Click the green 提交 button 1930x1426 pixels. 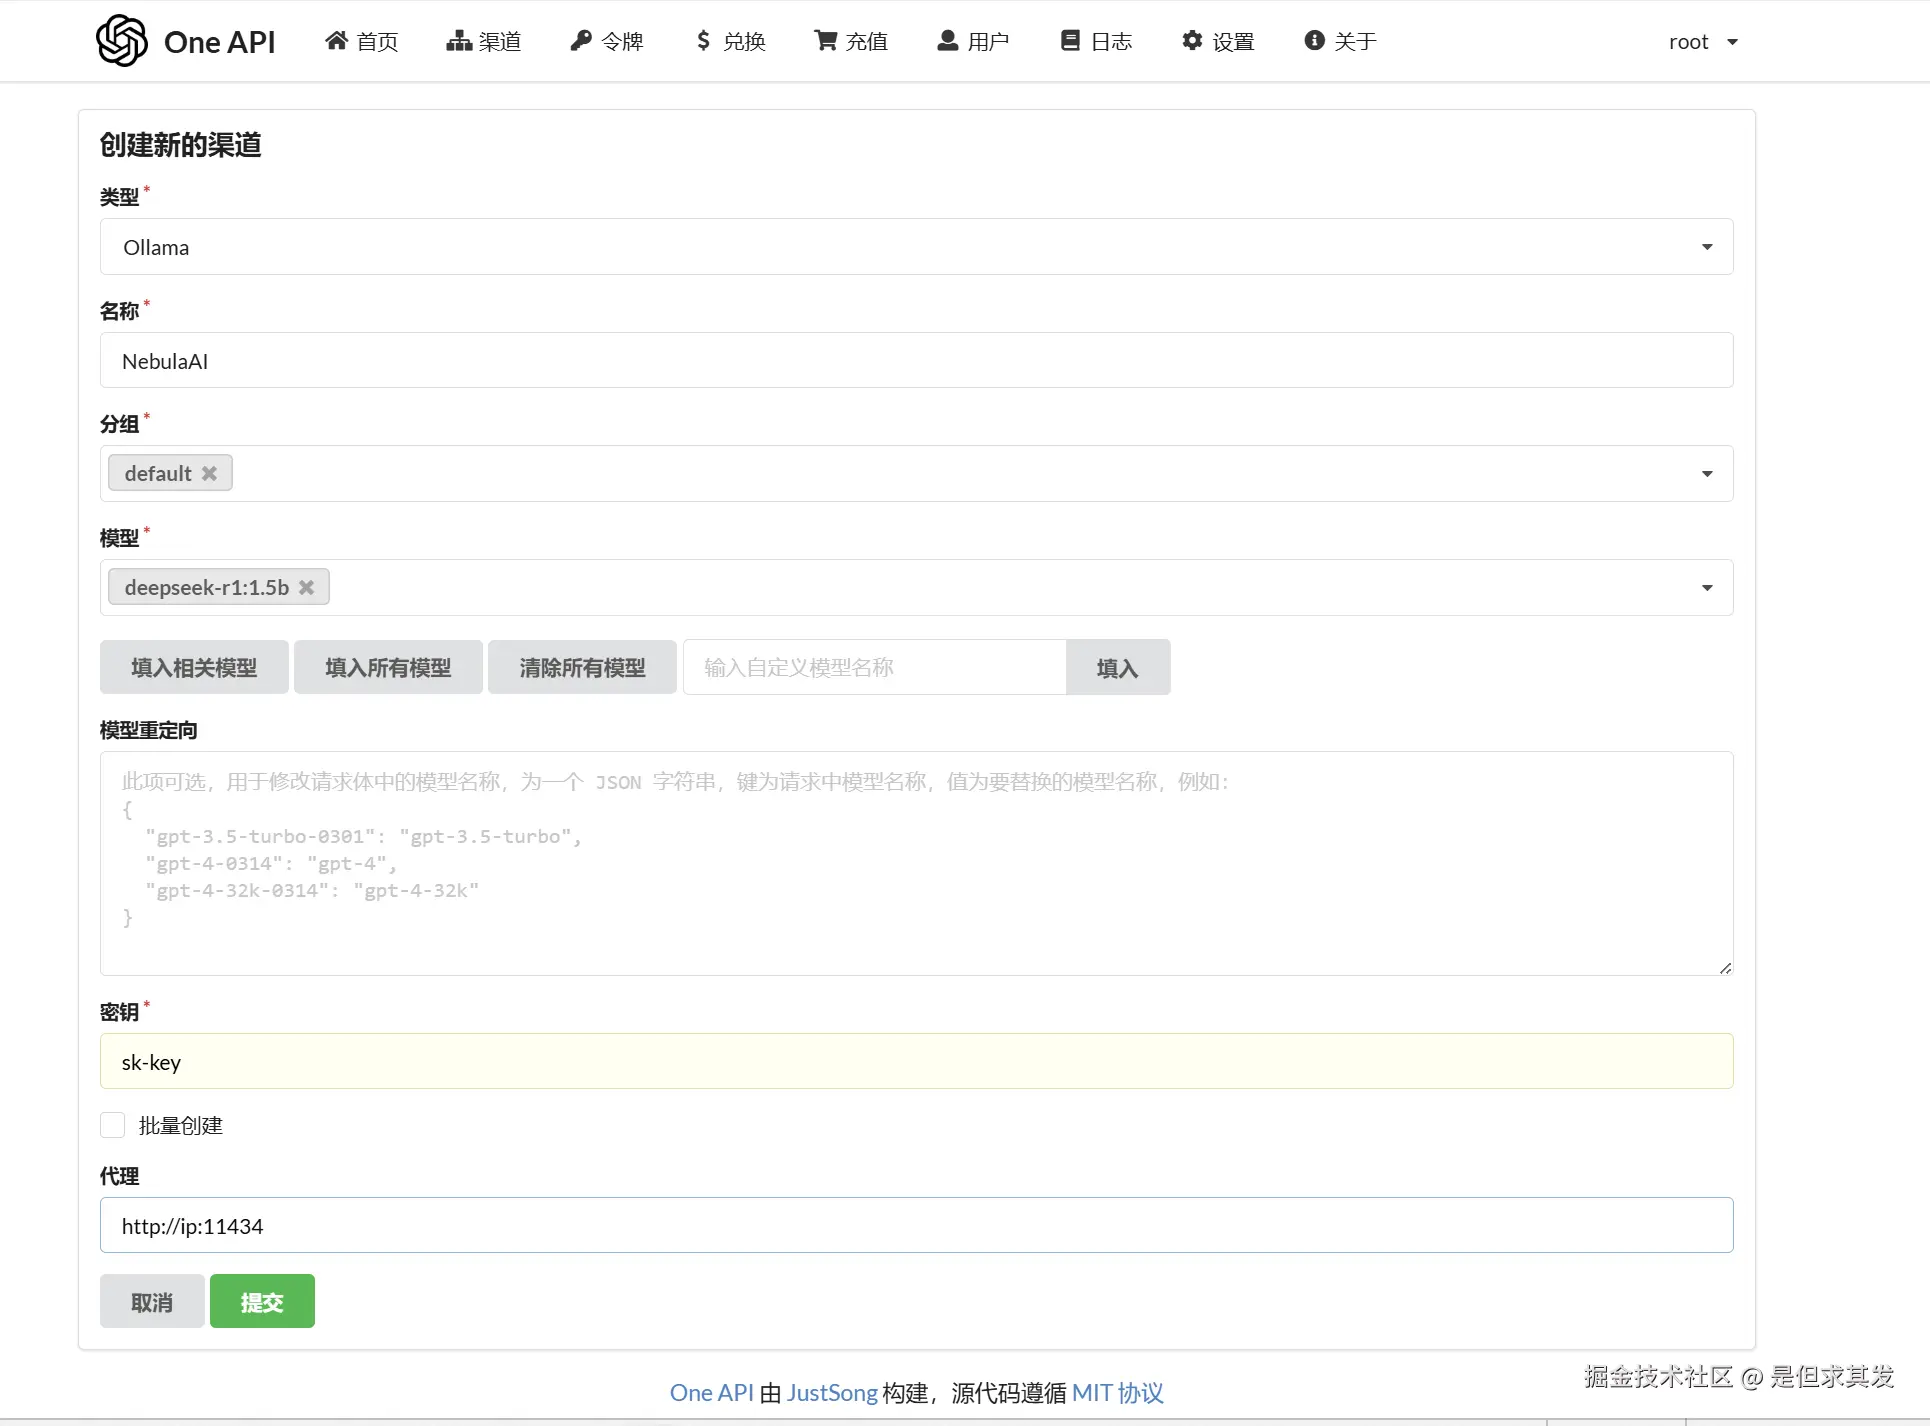(262, 1301)
